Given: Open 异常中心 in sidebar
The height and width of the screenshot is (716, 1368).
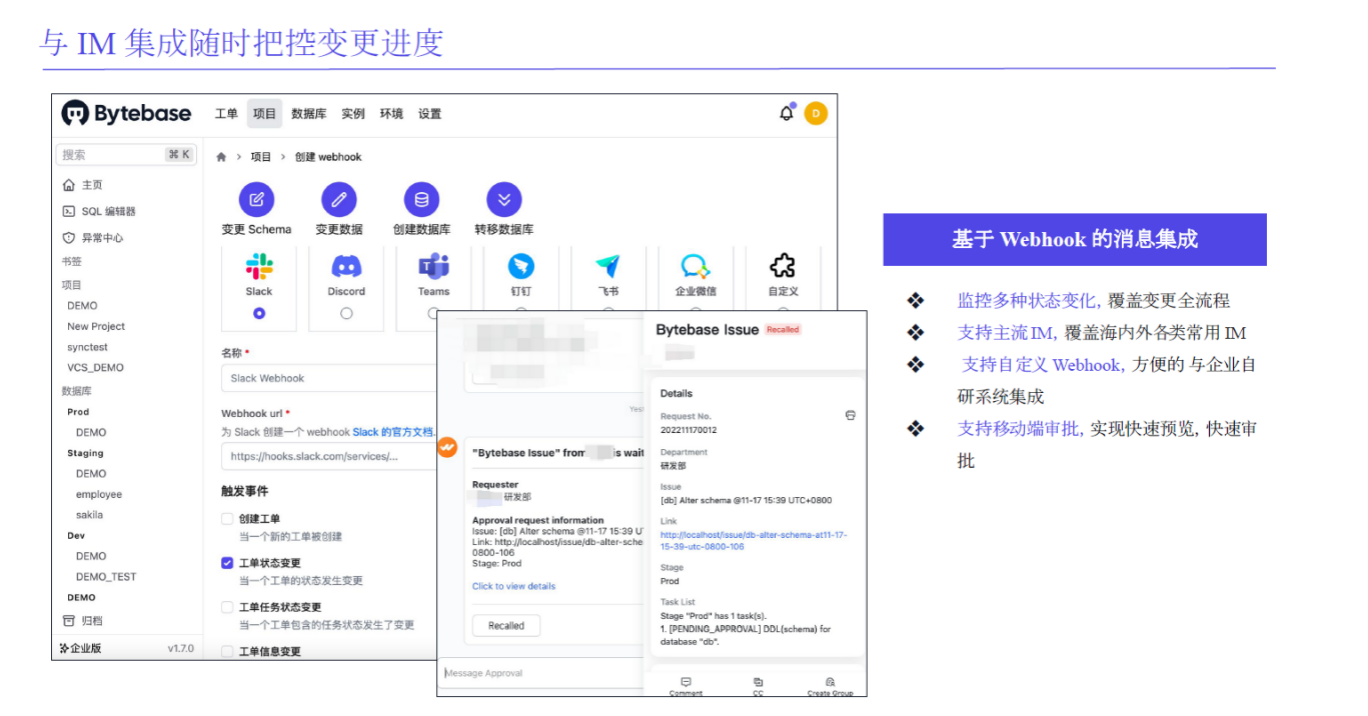Looking at the screenshot, I should pos(93,238).
